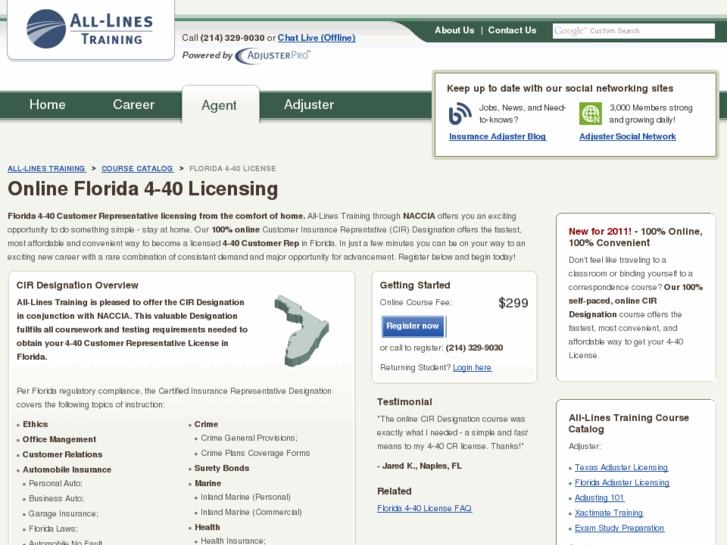Viewport: 727px width, 545px height.
Task: Click the Chat Live (Offline) link
Action: click(x=317, y=38)
